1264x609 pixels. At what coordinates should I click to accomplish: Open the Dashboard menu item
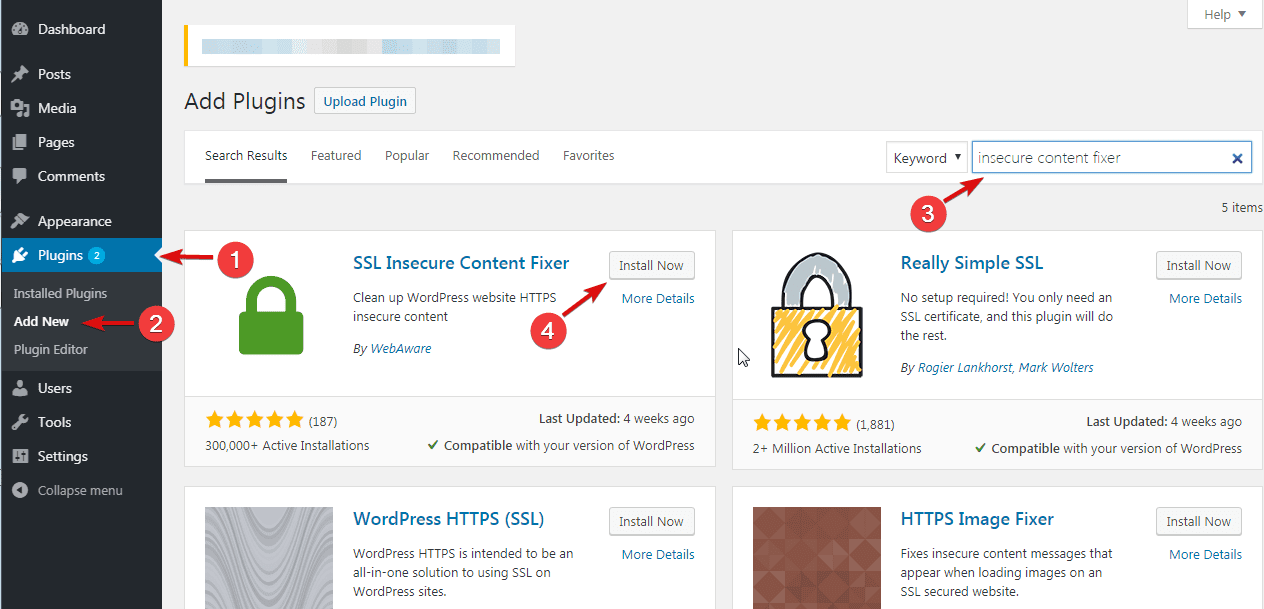pos(81,29)
